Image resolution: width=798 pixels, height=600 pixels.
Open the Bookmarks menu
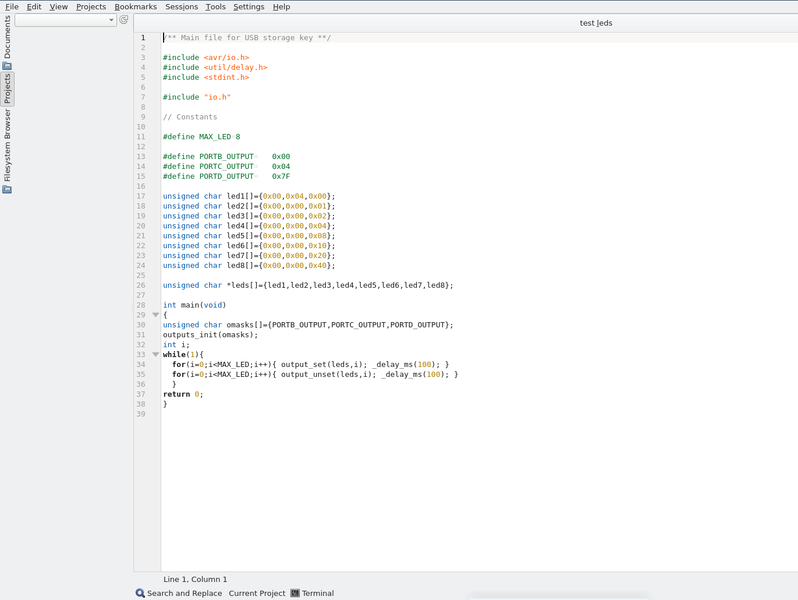[x=135, y=7]
